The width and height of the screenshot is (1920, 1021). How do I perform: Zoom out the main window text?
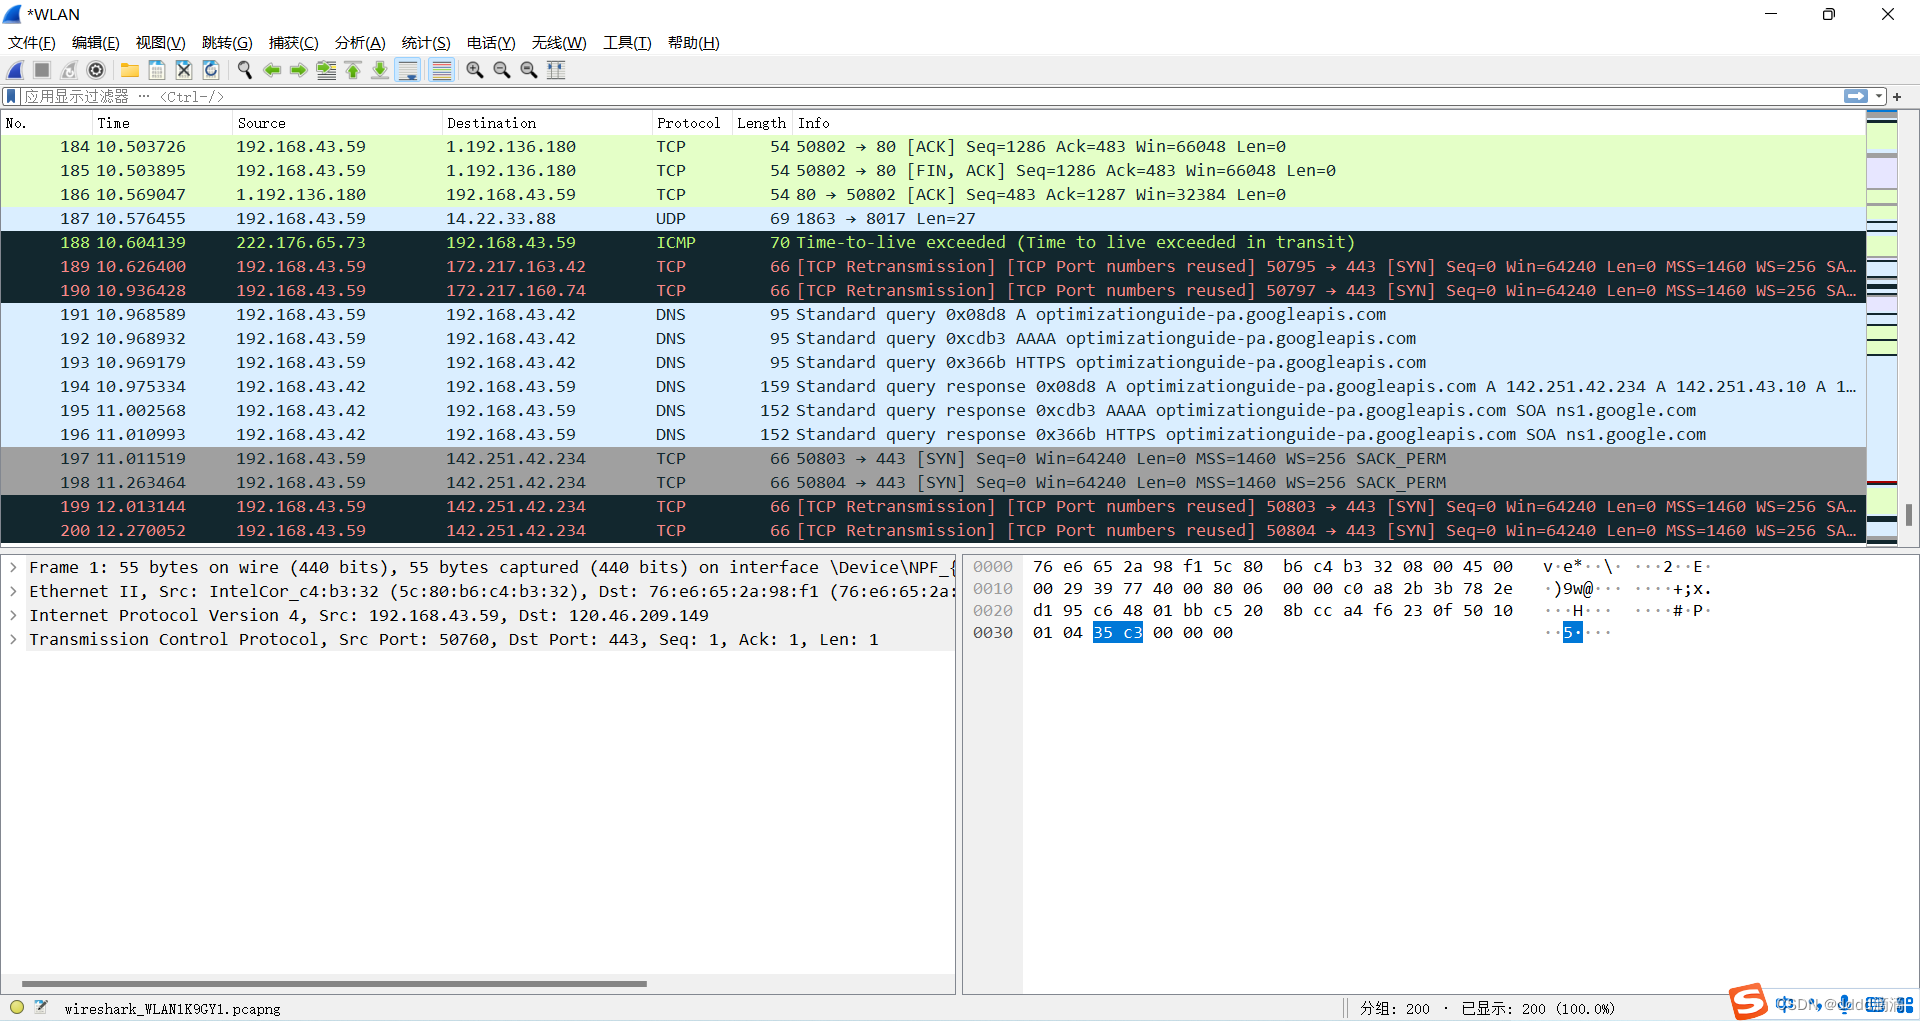[x=502, y=70]
